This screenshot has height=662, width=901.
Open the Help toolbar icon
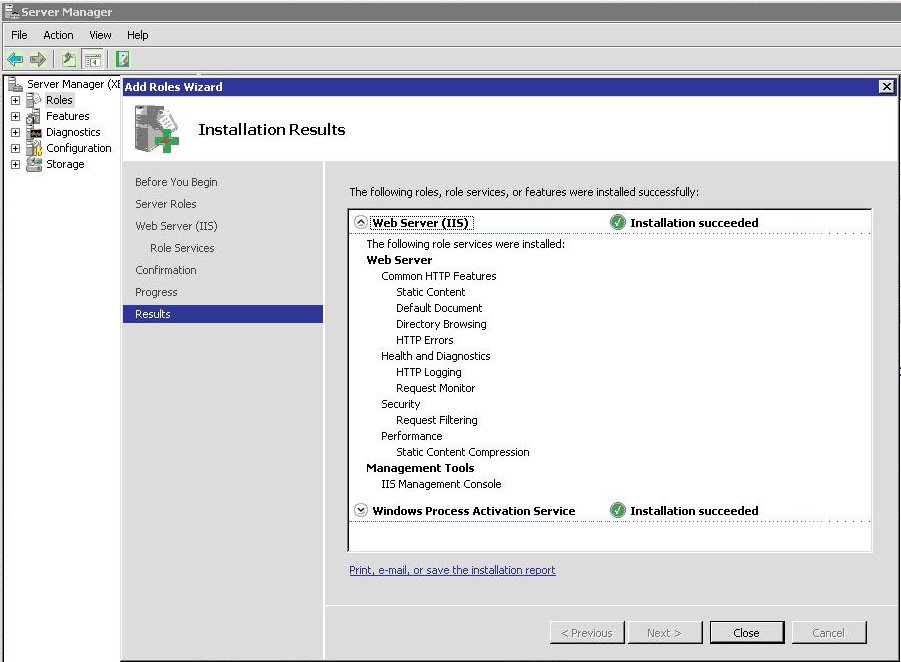pos(122,59)
